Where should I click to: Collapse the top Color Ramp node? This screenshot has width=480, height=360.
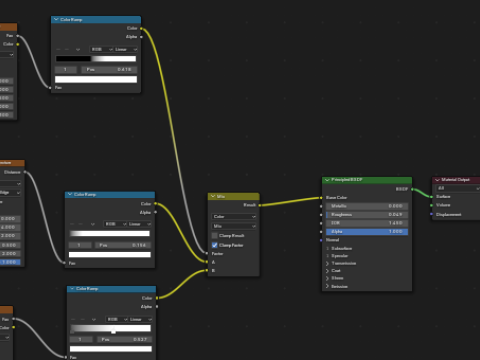pyautogui.click(x=56, y=20)
